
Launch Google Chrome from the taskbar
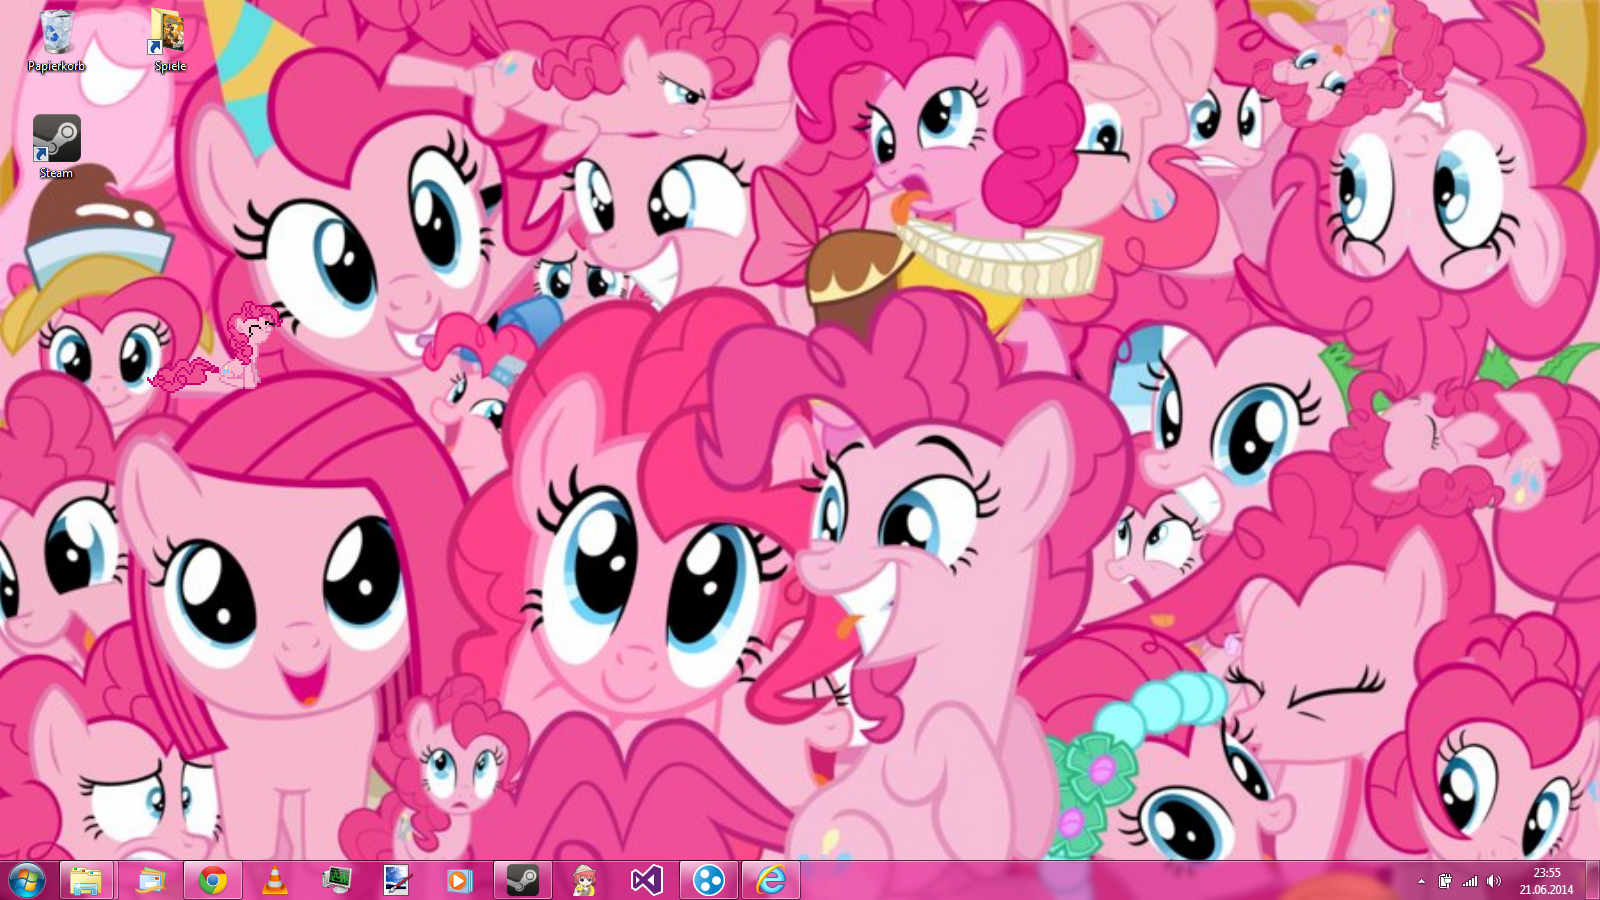tap(212, 881)
